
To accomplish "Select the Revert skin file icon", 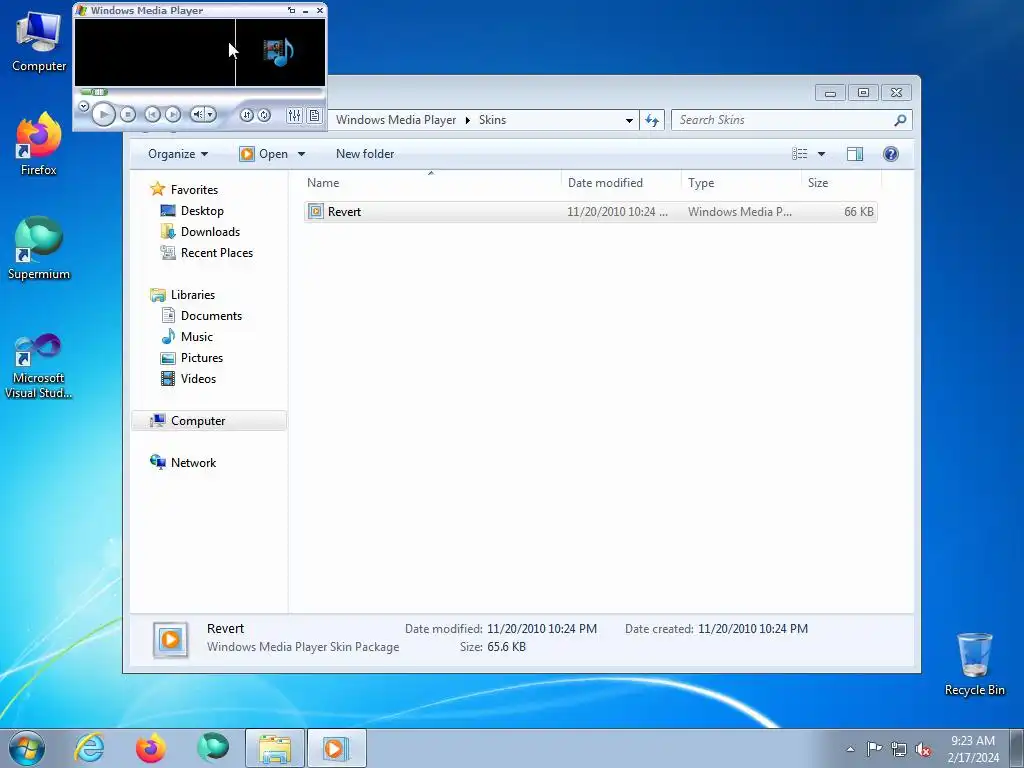I will pos(315,212).
